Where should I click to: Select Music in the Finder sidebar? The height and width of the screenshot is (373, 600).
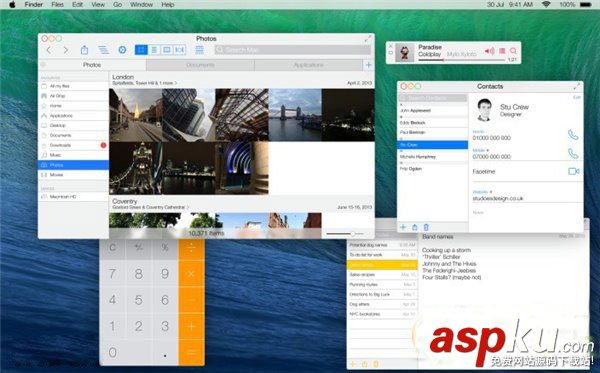tap(73, 155)
